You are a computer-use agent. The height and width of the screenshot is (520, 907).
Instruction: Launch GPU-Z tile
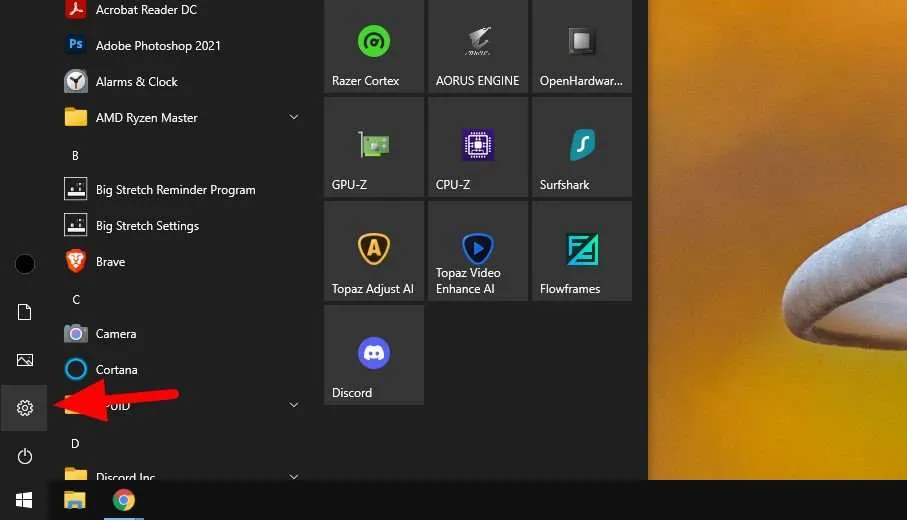tap(374, 147)
